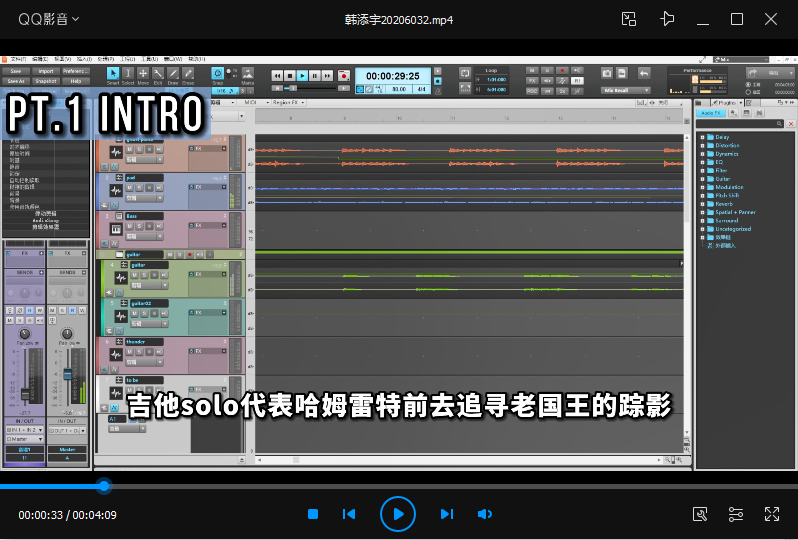The width and height of the screenshot is (798, 540).
Task: Expand the Delay folder in plugin browser
Action: [x=702, y=137]
